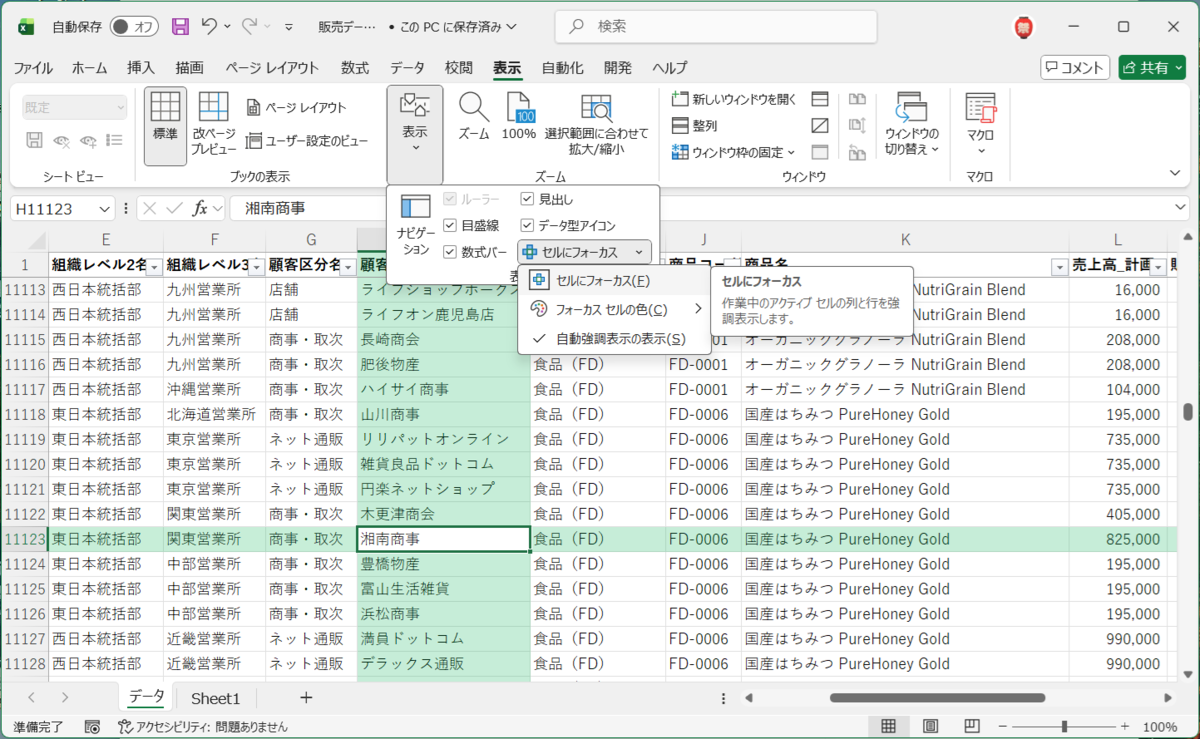Click the 共有 share button
The image size is (1200, 739).
(x=1152, y=67)
